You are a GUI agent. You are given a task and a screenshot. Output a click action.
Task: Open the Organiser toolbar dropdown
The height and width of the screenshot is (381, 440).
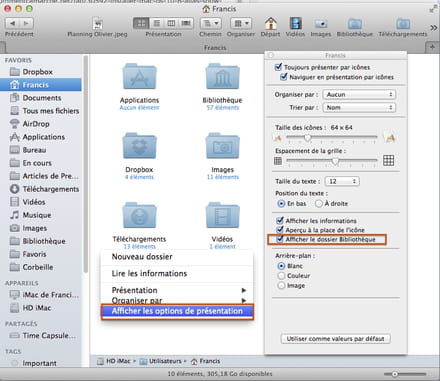(x=241, y=23)
